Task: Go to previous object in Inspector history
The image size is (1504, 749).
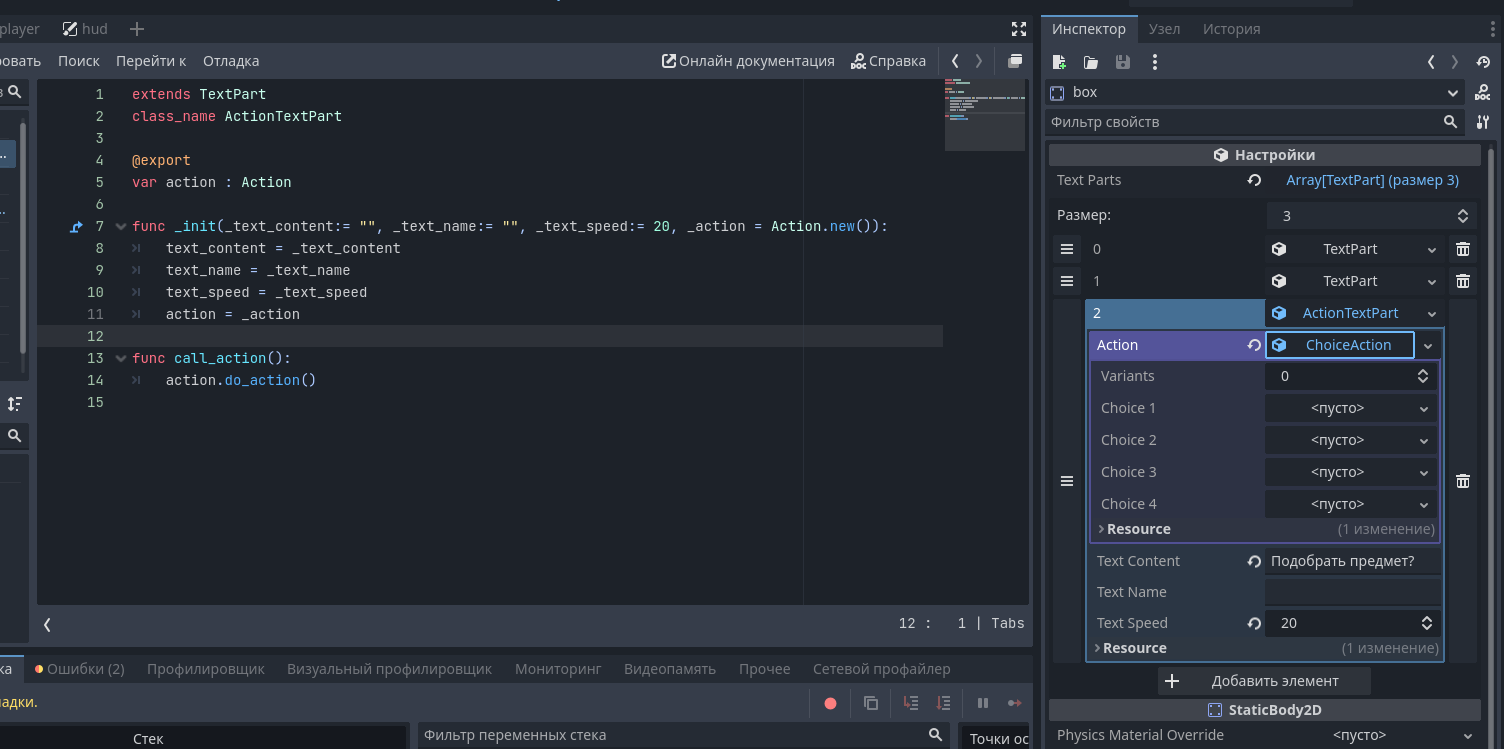Action: (x=1431, y=62)
